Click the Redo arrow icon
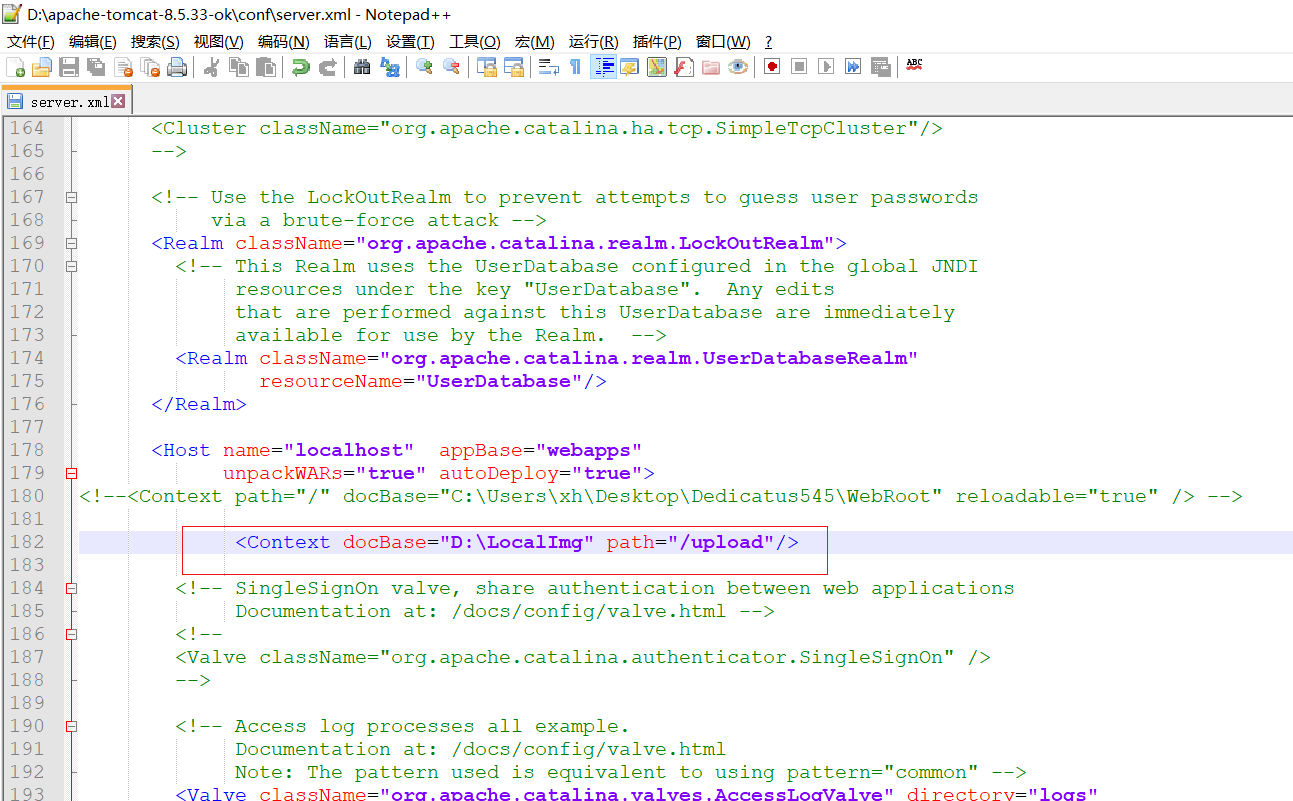Screen dimensions: 1293x801 click(x=327, y=67)
